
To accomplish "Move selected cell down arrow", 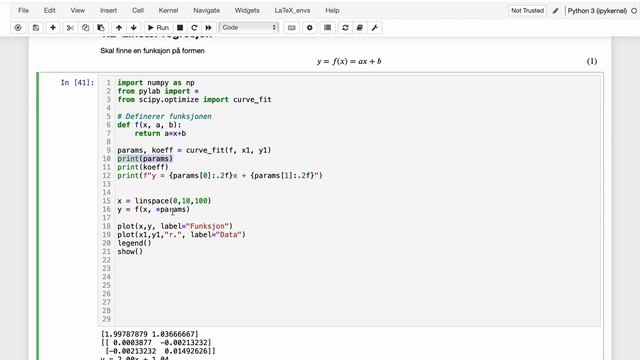I will click(x=133, y=27).
